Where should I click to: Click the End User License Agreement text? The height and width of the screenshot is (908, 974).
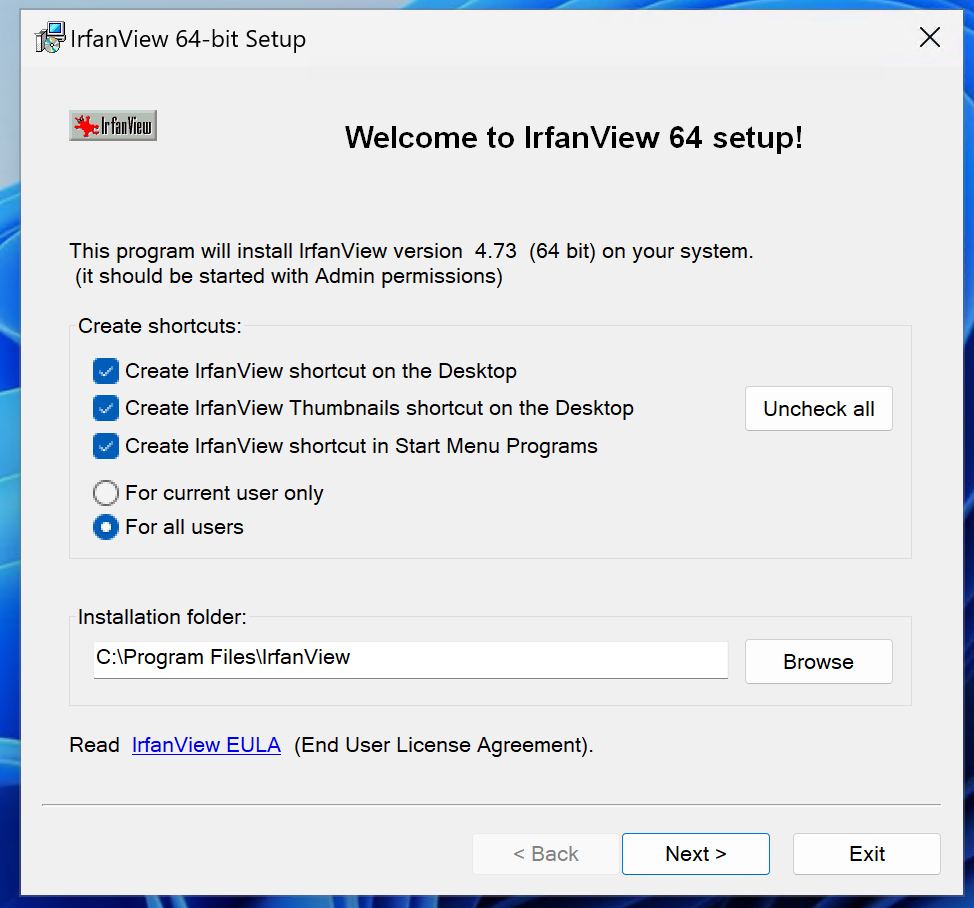point(444,745)
